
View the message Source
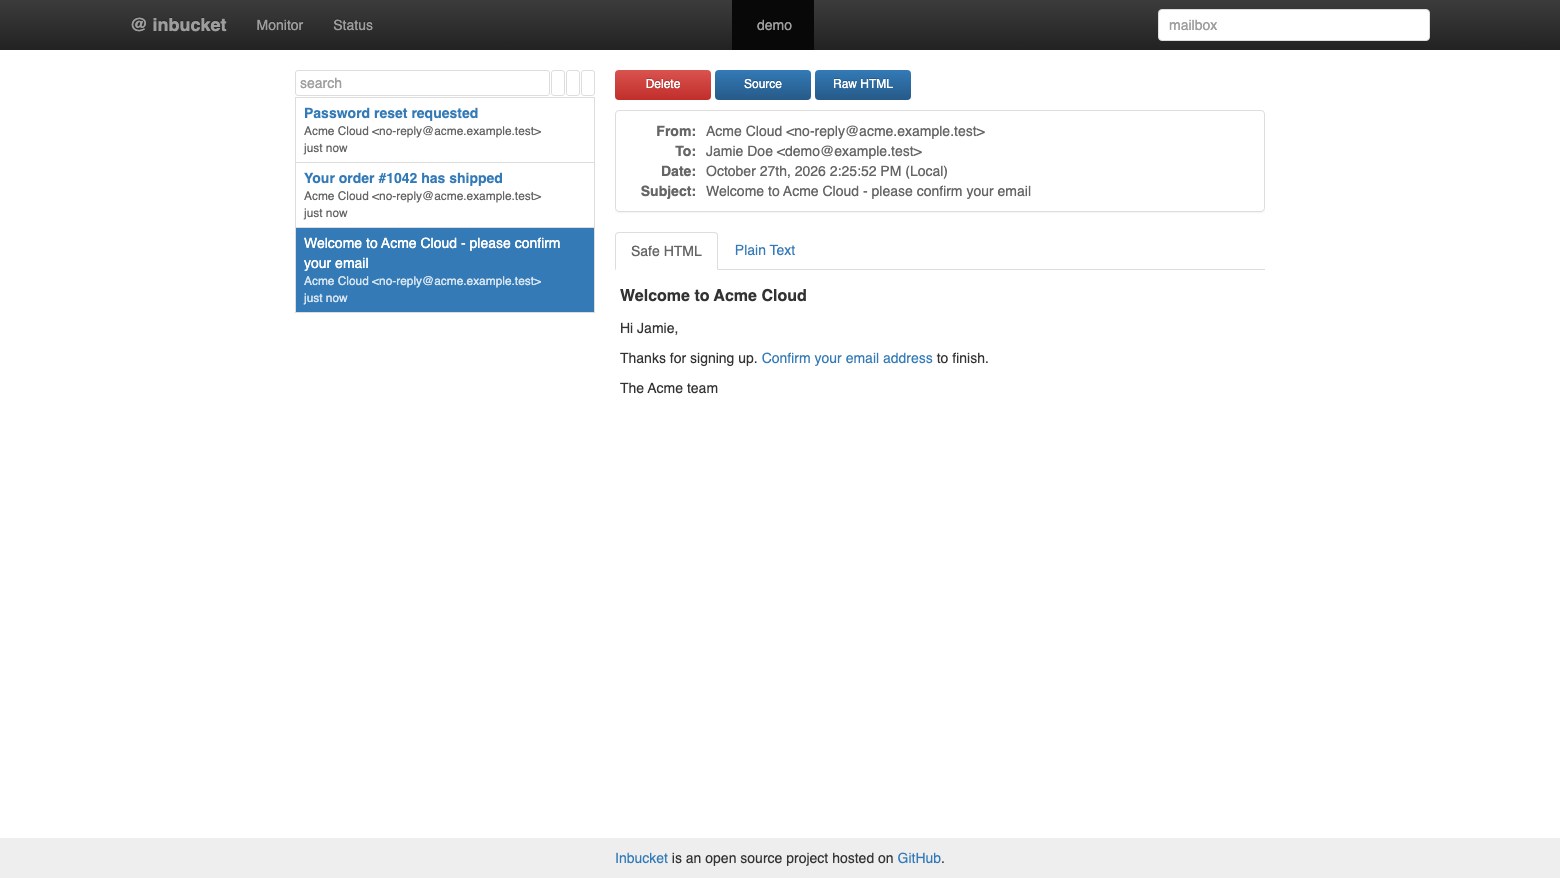tap(763, 85)
